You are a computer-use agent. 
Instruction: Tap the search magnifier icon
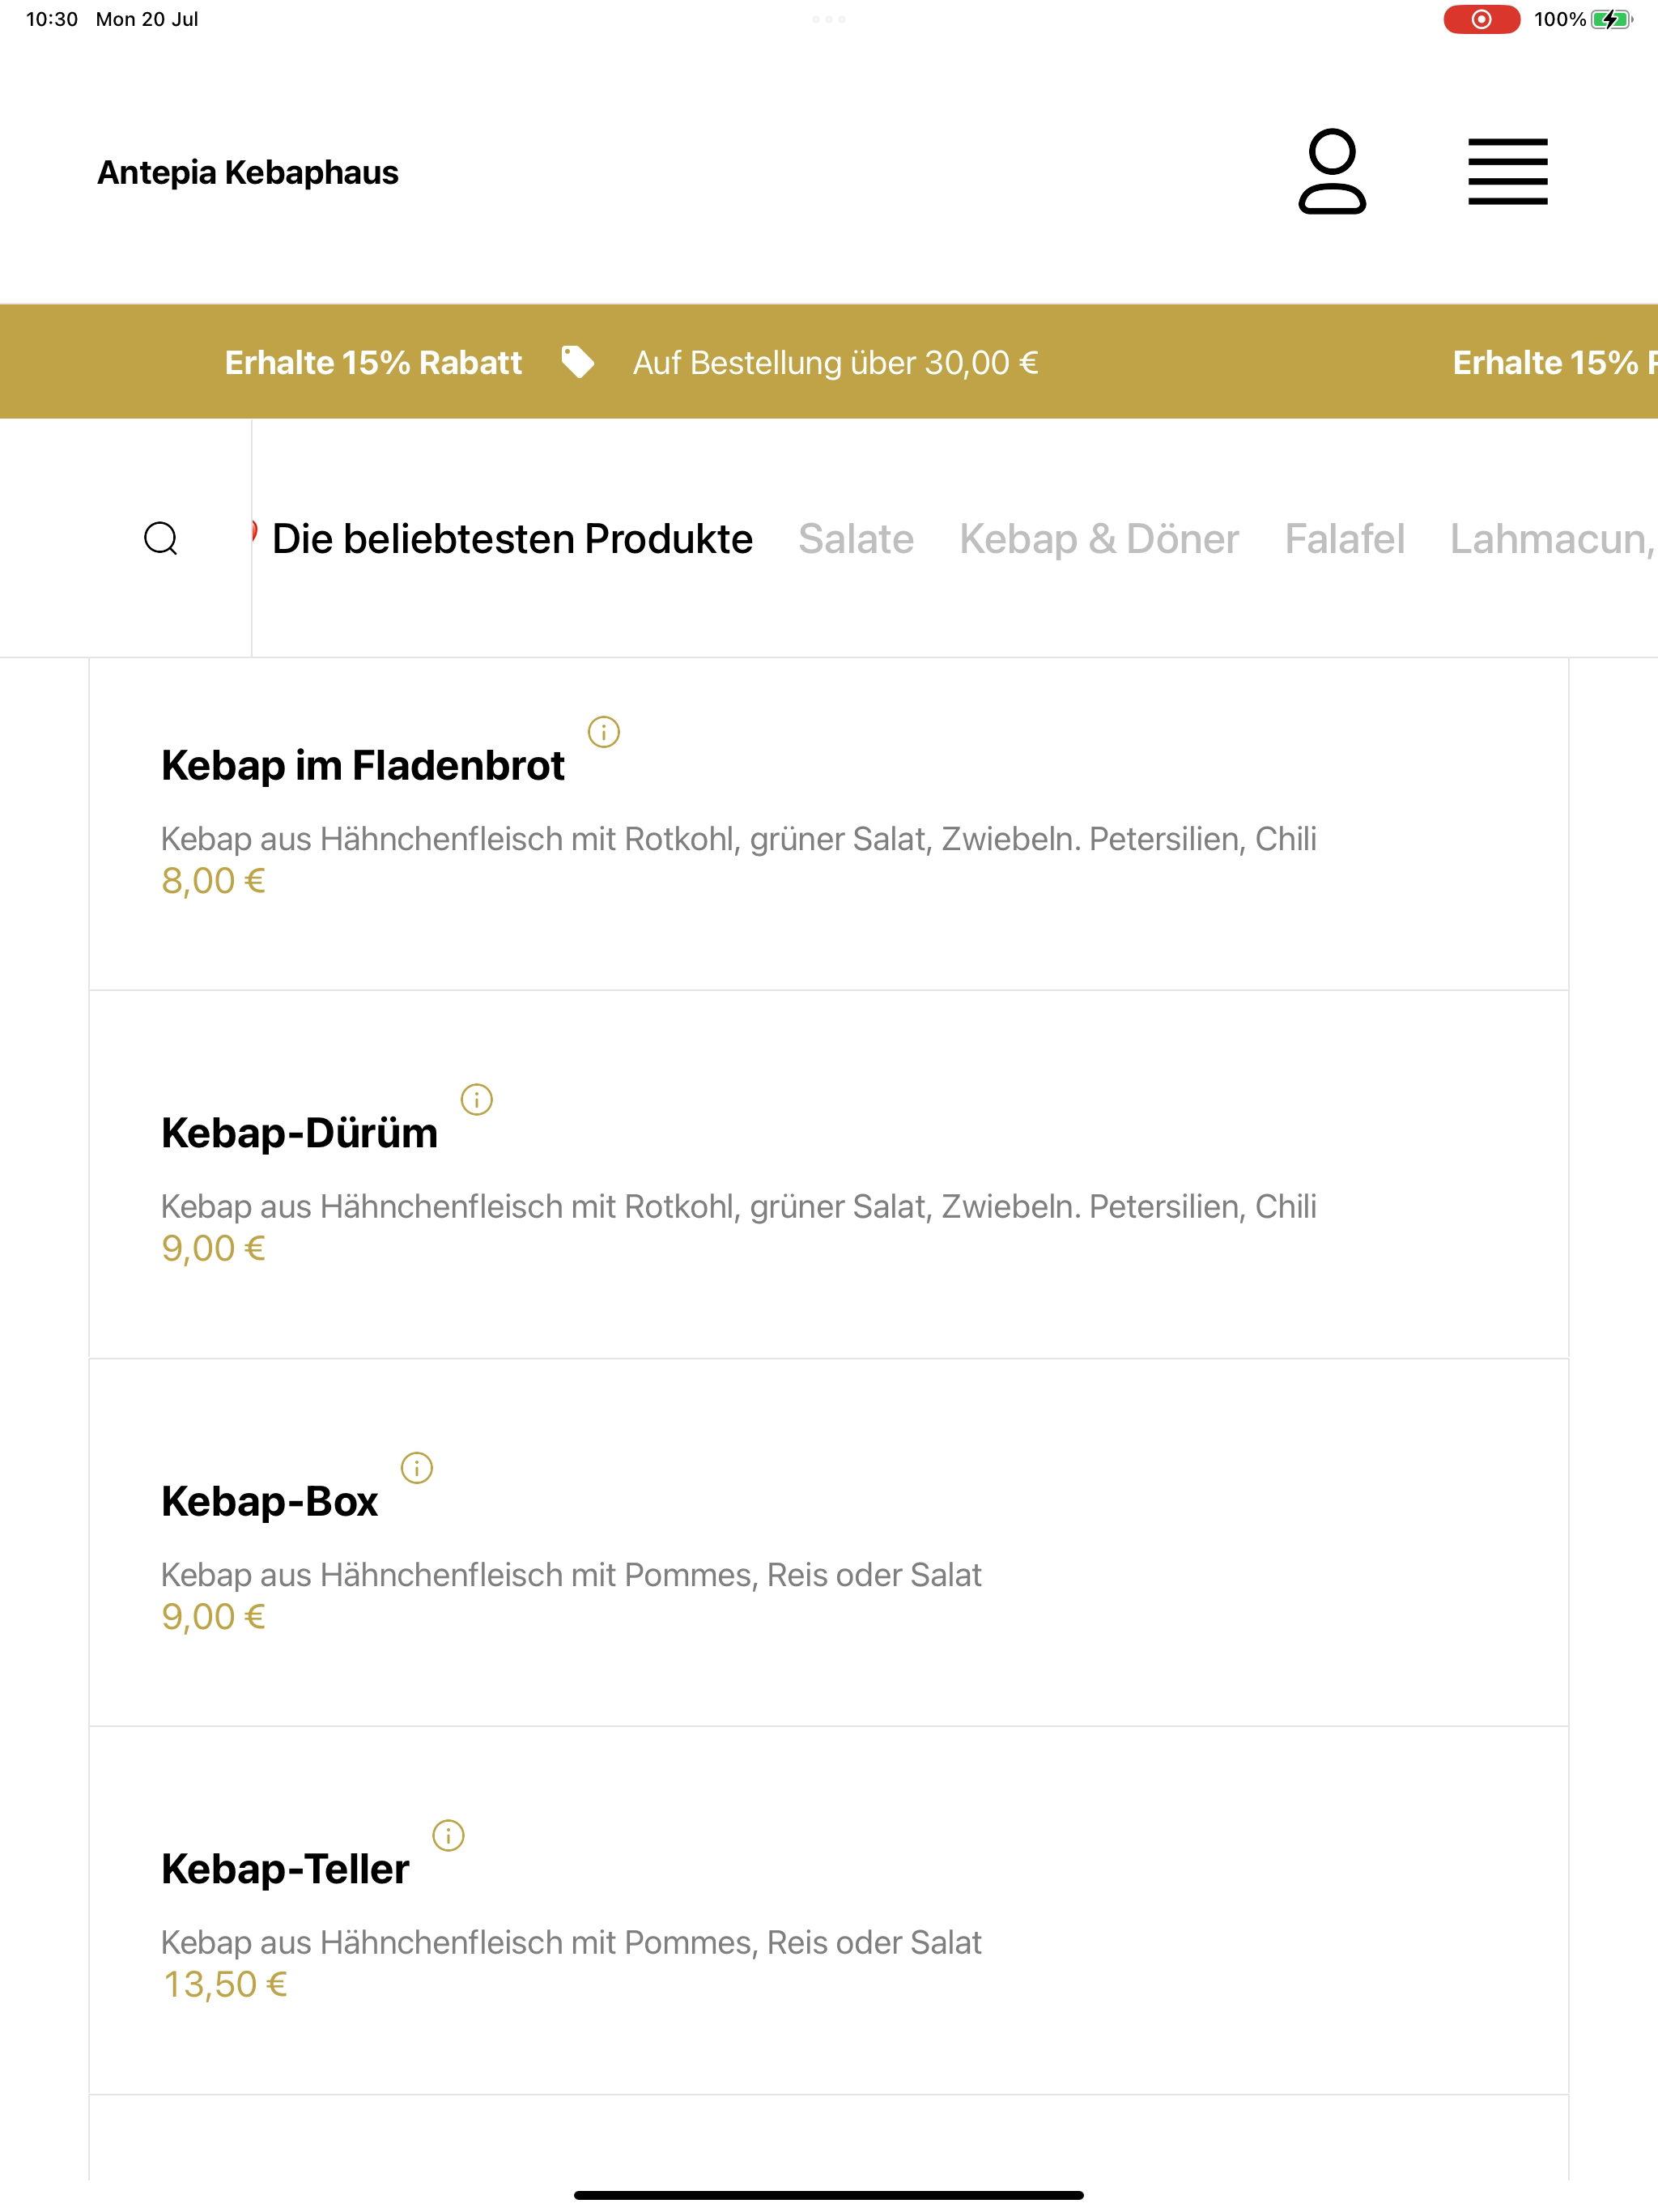[161, 538]
